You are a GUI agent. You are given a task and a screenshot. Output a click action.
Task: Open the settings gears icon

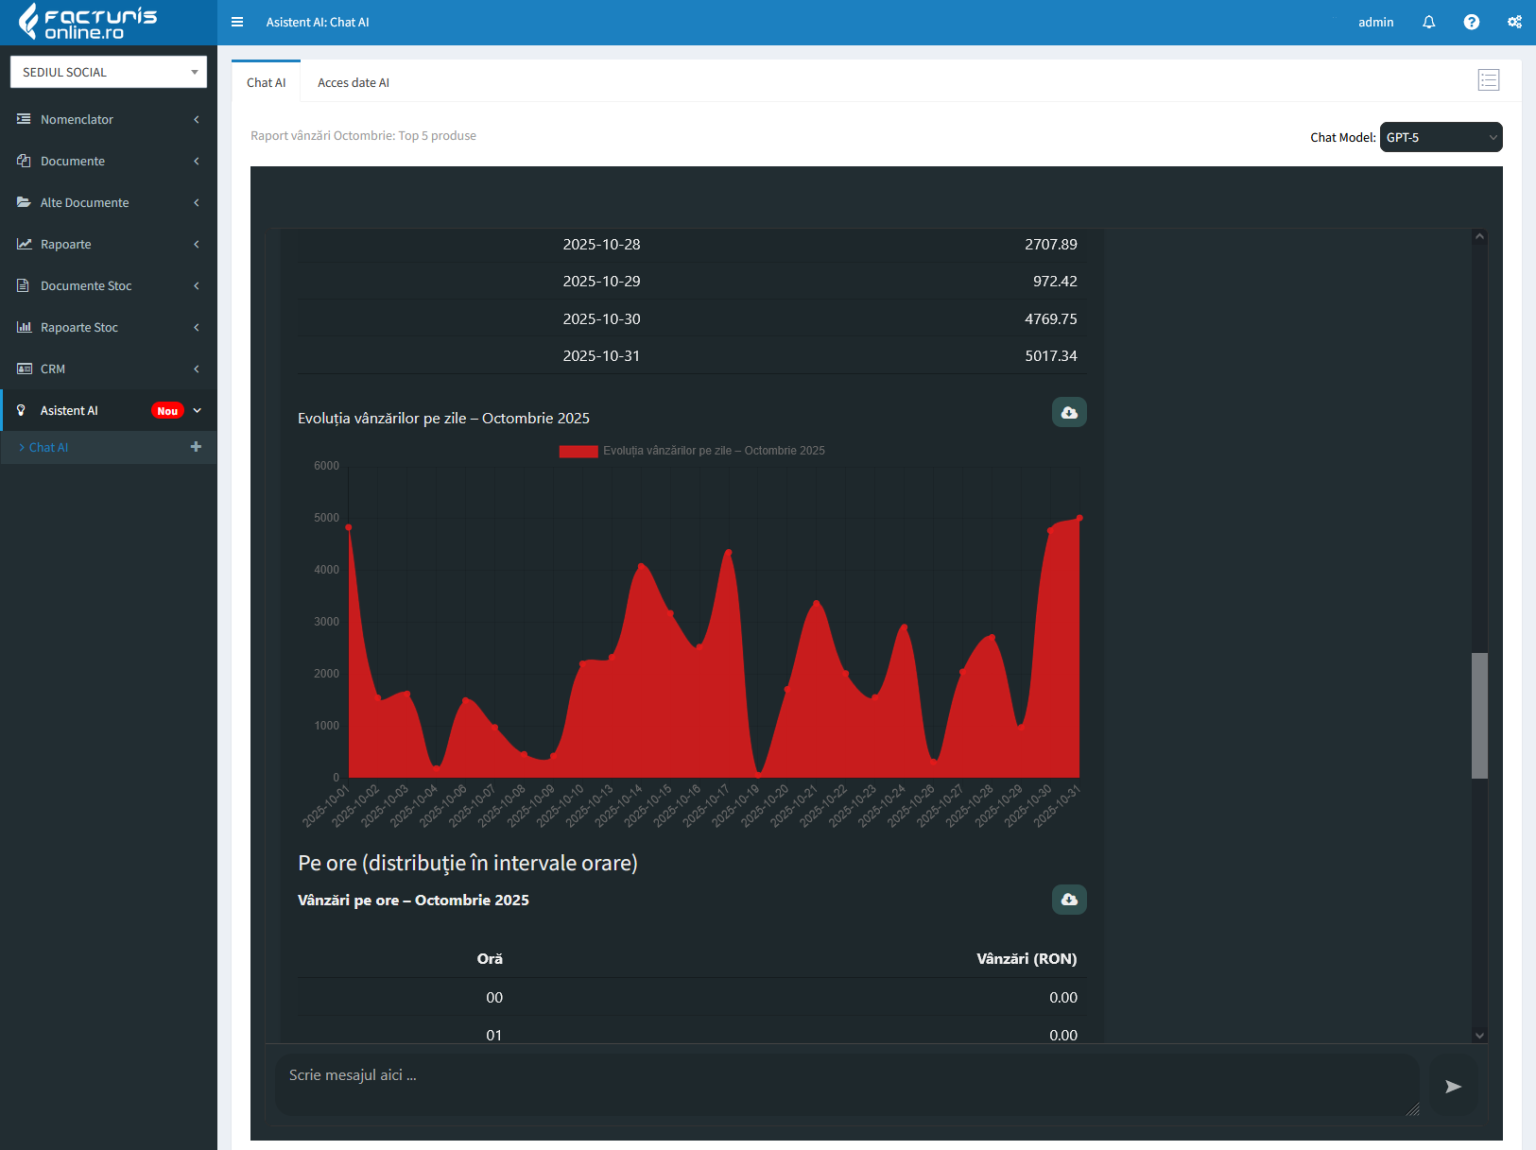tap(1514, 22)
